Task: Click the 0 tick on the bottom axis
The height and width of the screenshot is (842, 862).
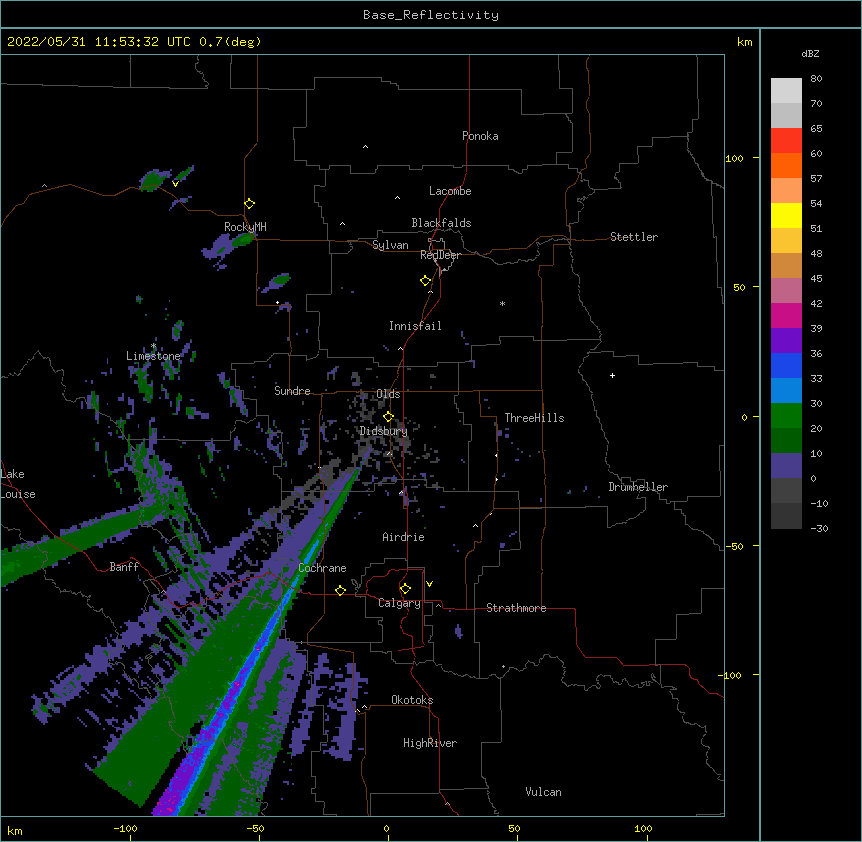Action: 386,828
